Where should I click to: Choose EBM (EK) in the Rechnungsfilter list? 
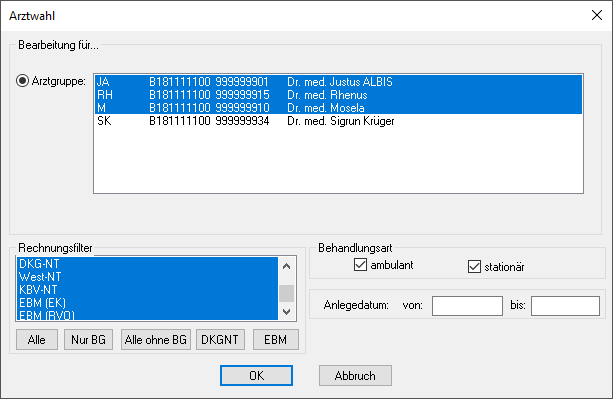click(147, 302)
